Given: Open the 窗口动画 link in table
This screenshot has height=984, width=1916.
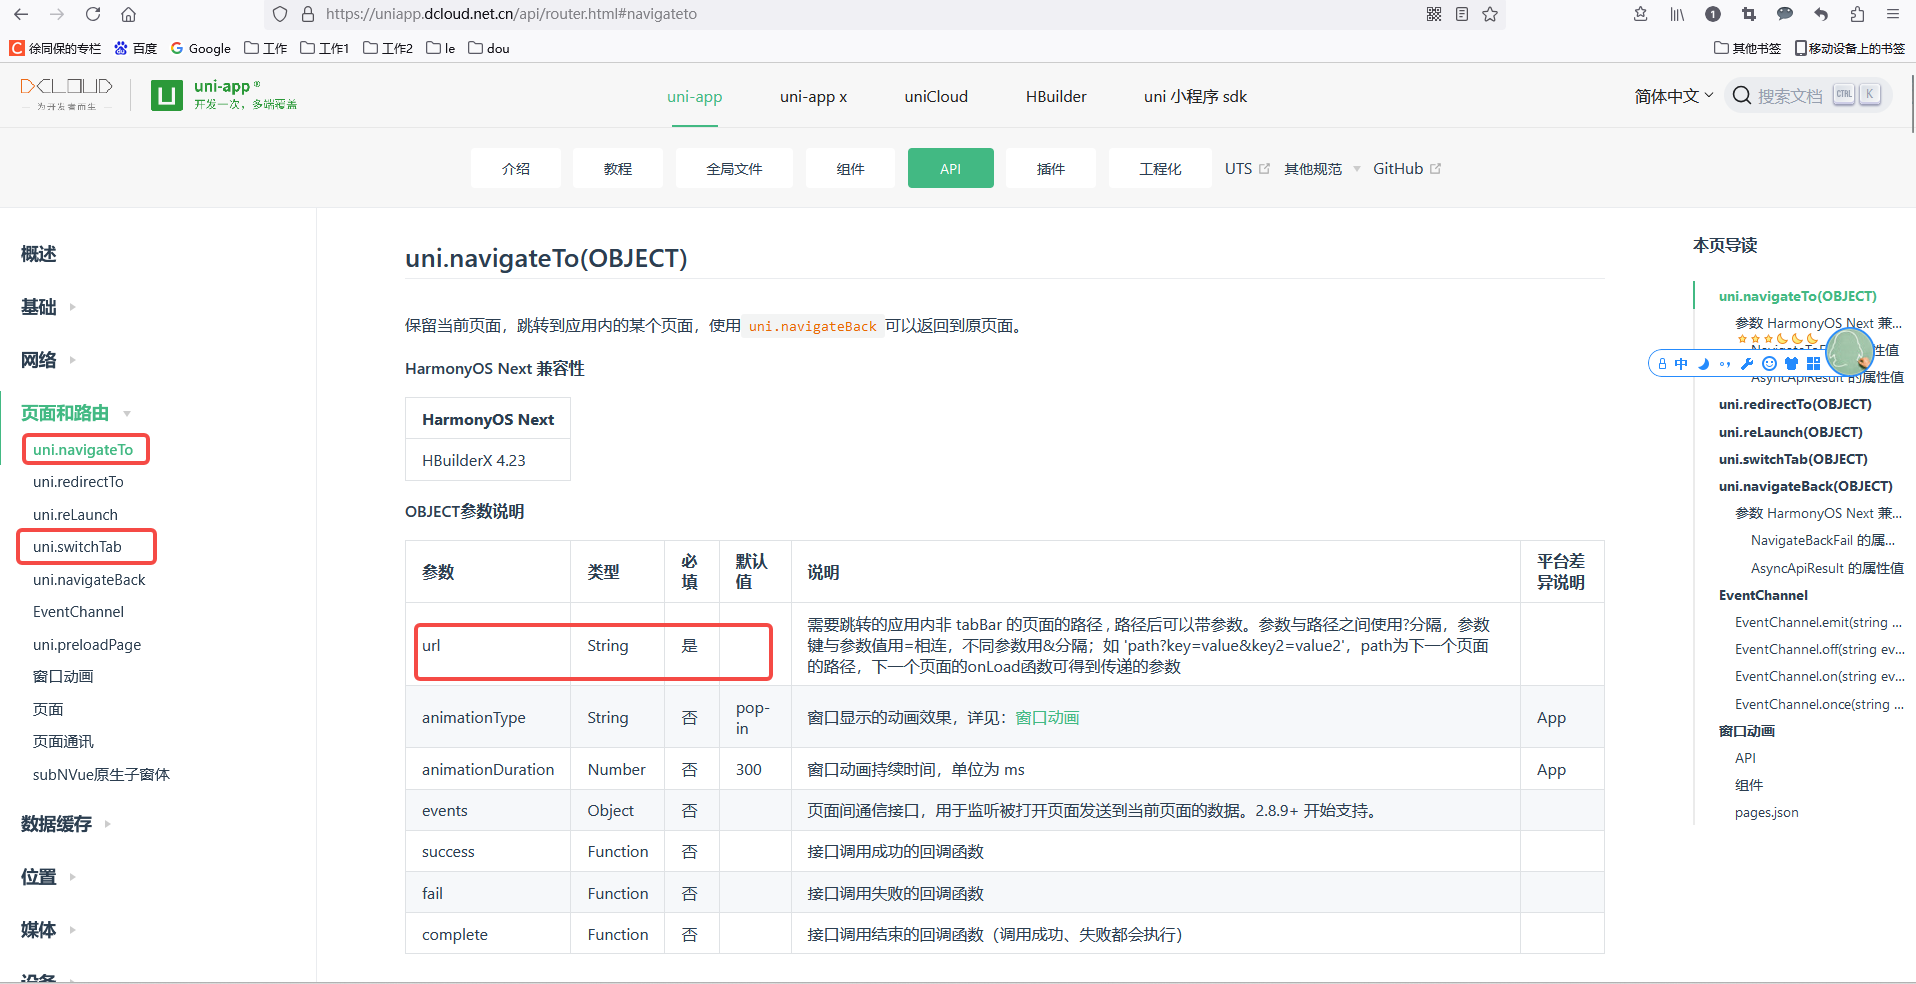Looking at the screenshot, I should point(1047,718).
